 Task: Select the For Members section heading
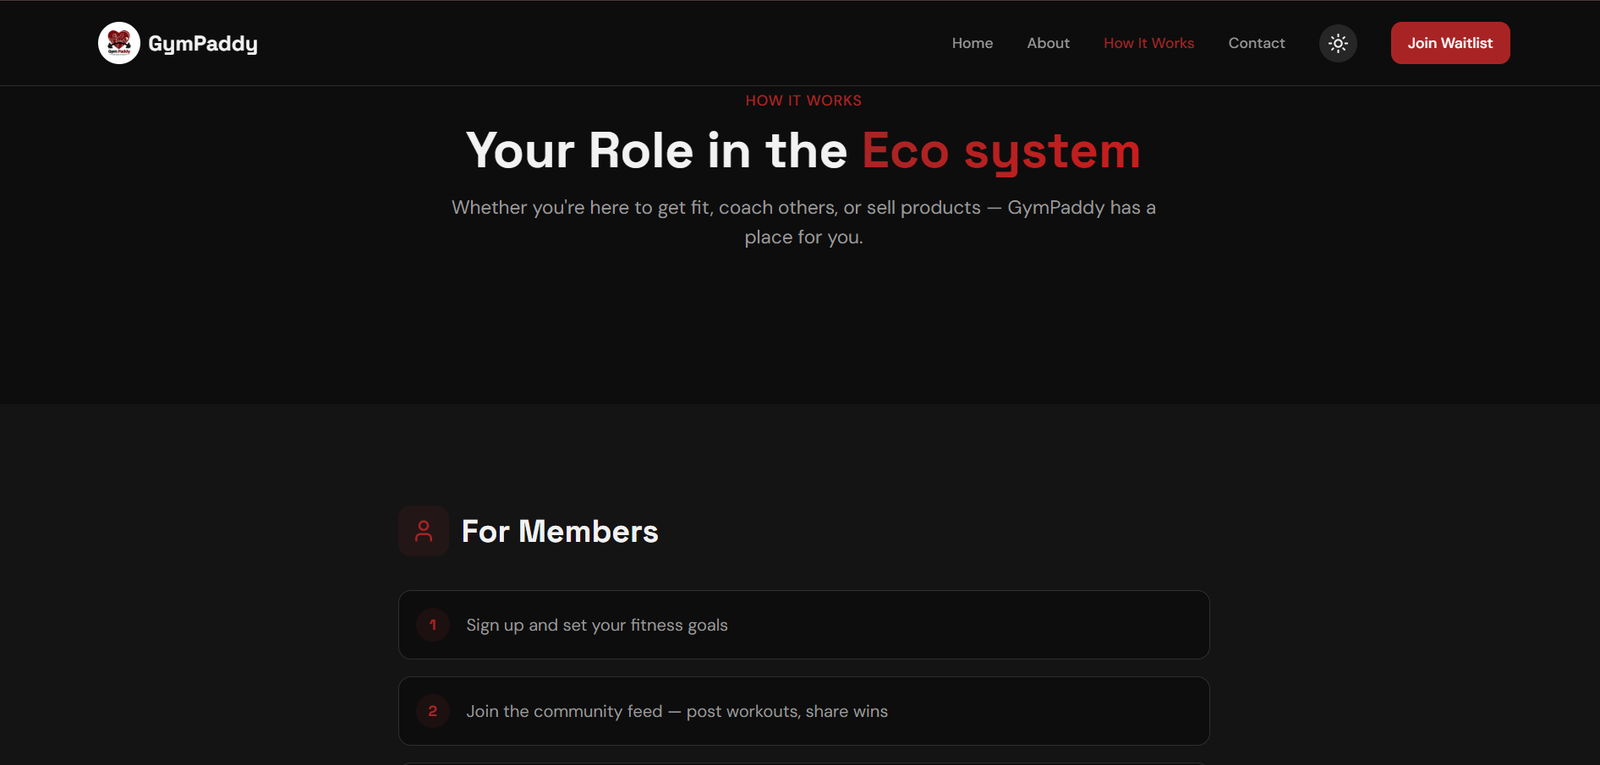coord(559,531)
